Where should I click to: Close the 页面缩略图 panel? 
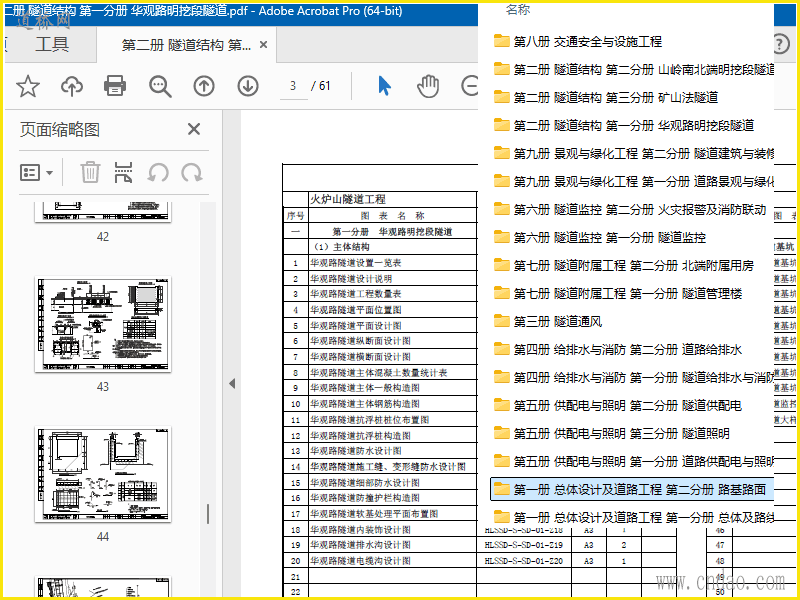pos(194,129)
